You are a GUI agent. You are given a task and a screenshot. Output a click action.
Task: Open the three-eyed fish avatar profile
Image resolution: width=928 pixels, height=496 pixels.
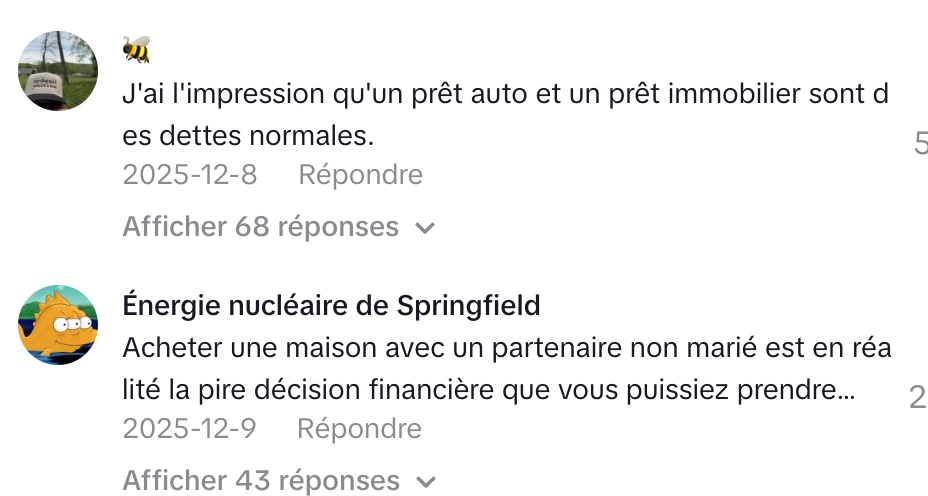(x=58, y=325)
